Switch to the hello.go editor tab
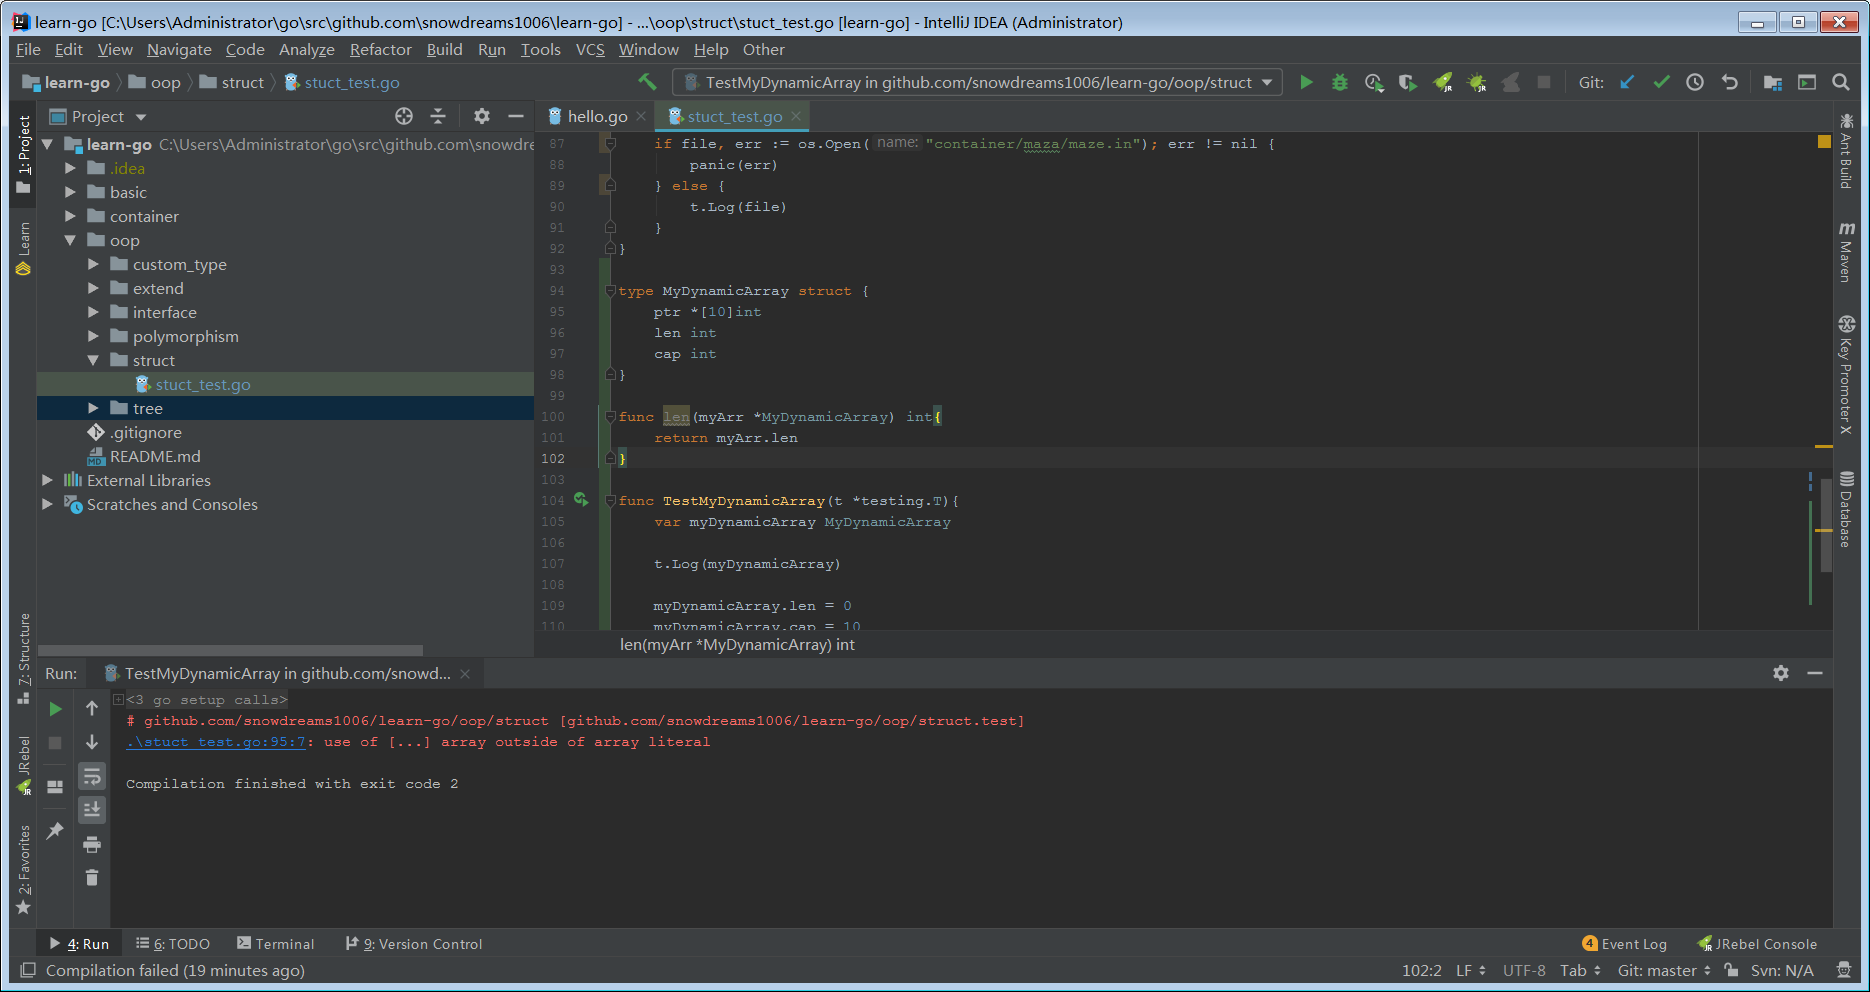The height and width of the screenshot is (992, 1870). (x=596, y=116)
